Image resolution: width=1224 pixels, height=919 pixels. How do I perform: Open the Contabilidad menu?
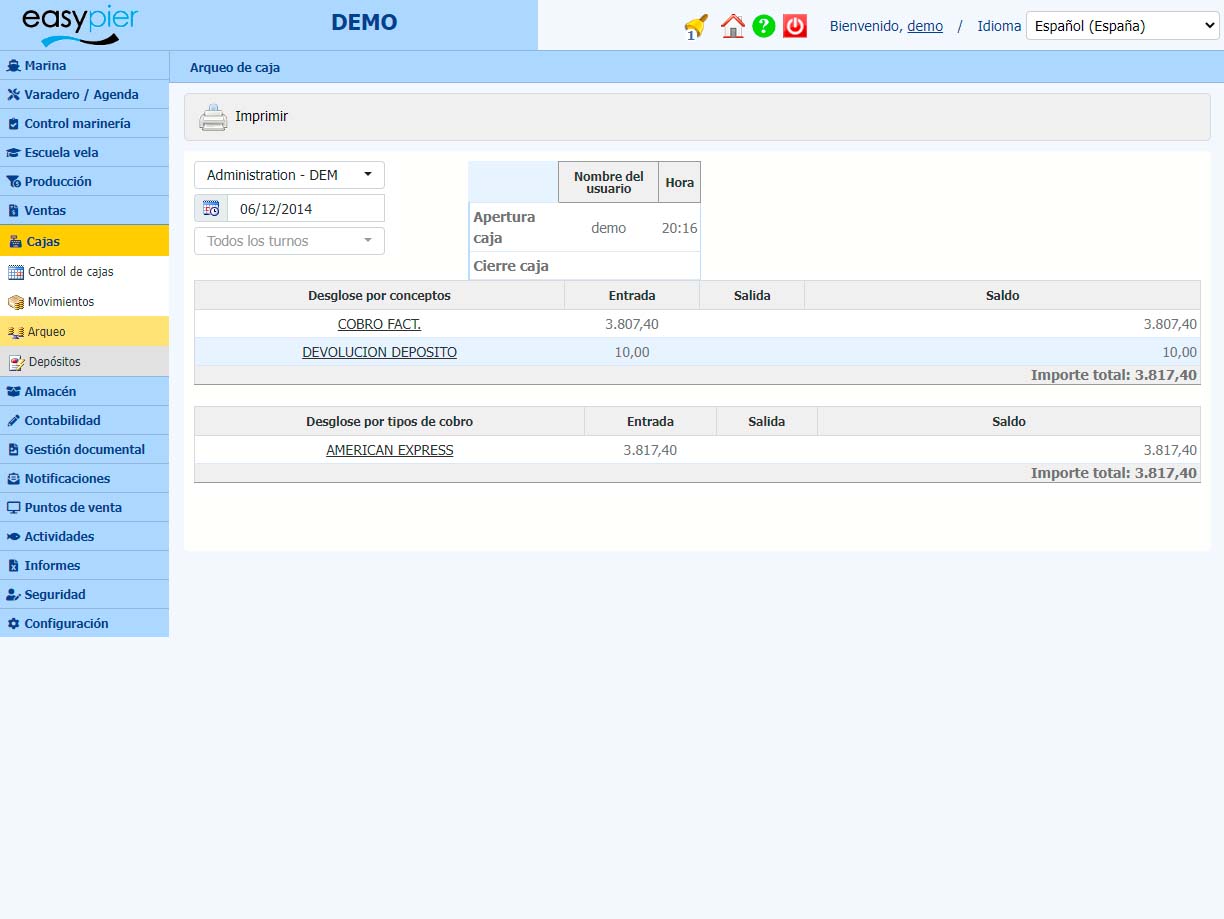click(84, 421)
